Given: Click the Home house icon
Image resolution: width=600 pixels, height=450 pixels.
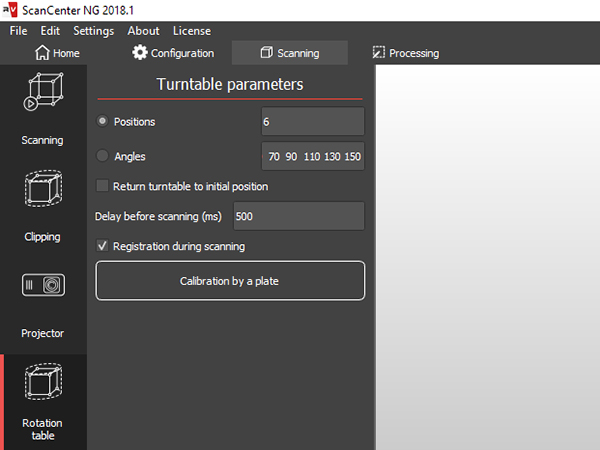Looking at the screenshot, I should coord(42,53).
